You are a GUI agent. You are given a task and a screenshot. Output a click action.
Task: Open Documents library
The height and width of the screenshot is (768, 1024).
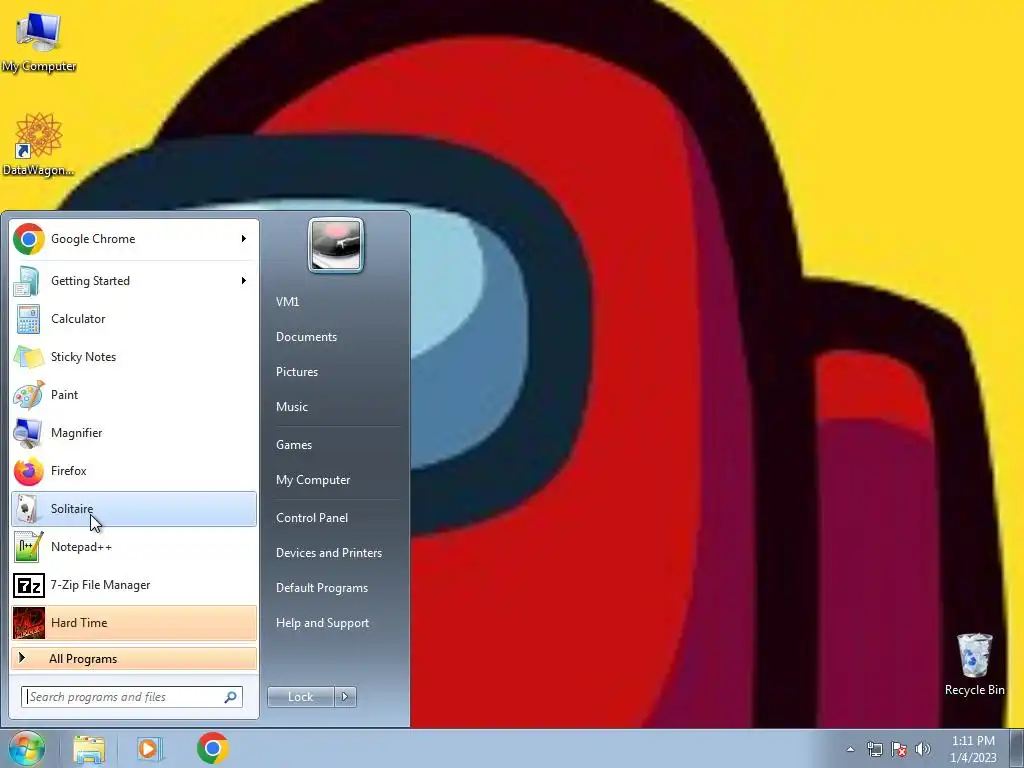point(306,337)
